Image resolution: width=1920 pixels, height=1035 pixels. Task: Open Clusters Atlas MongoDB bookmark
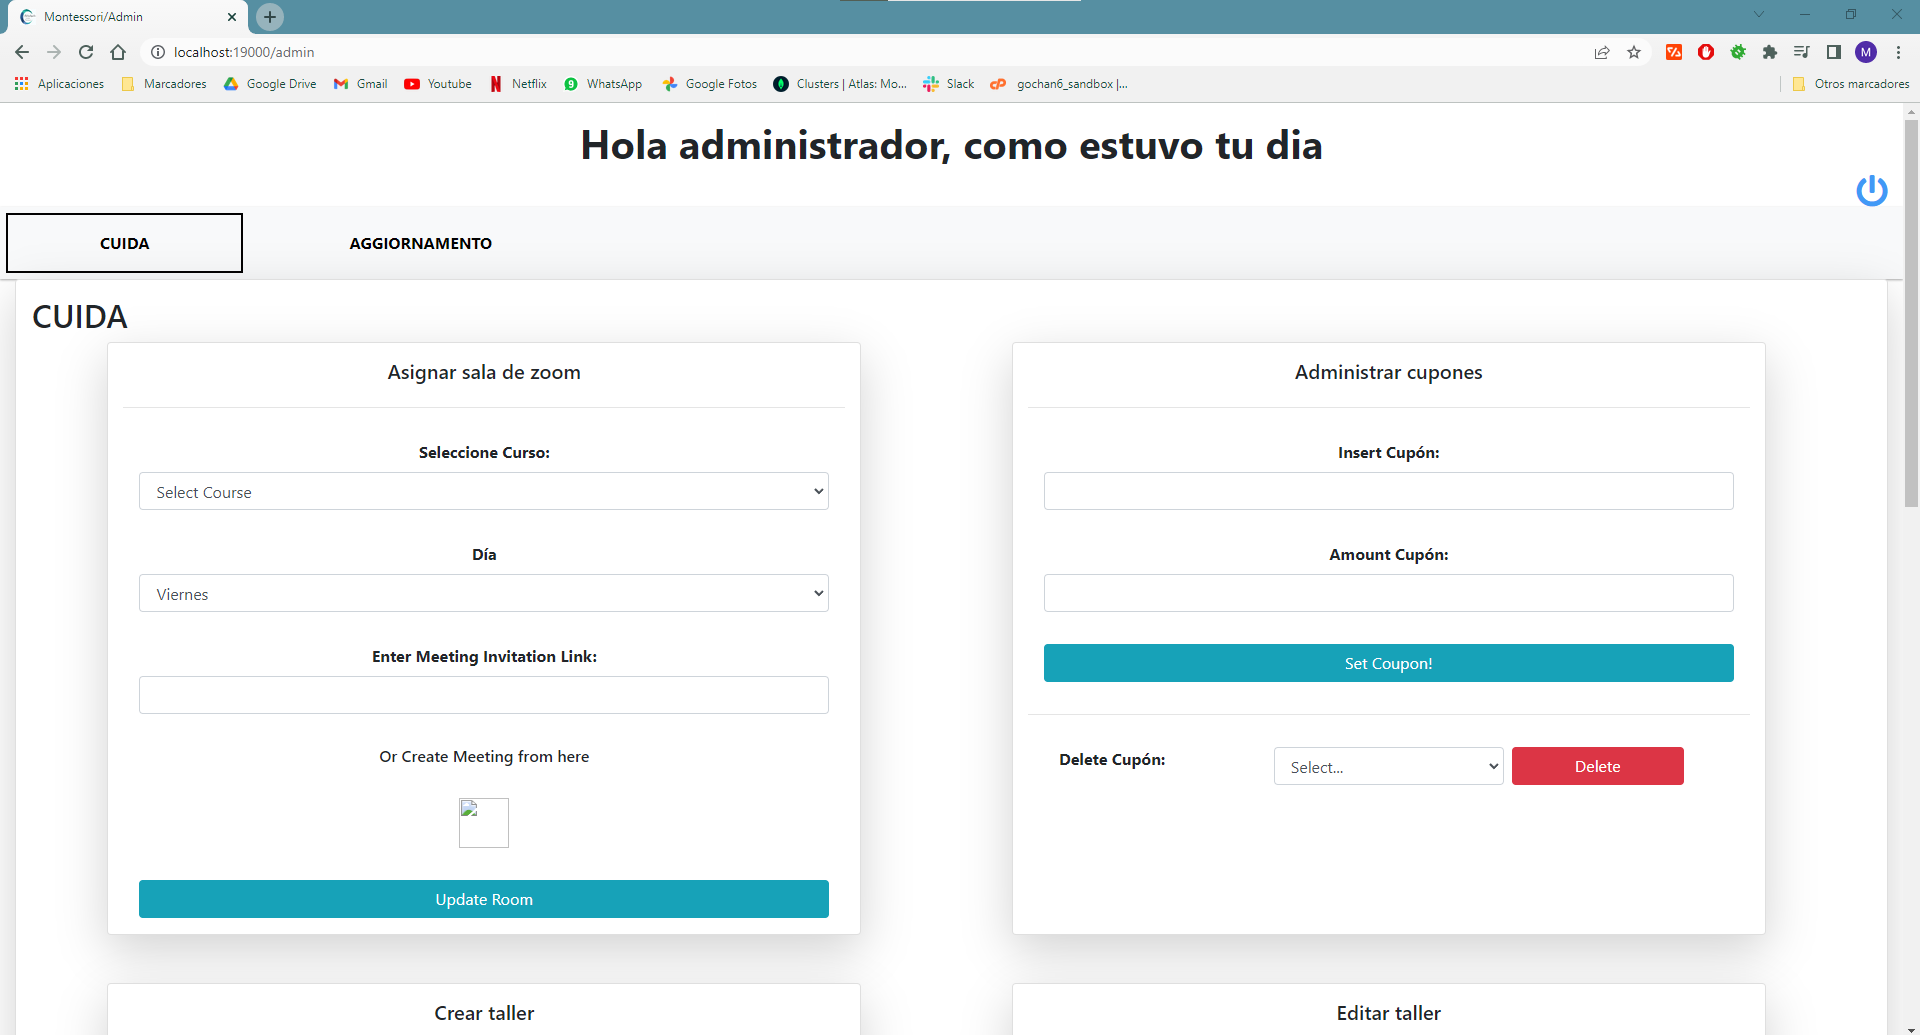[840, 84]
